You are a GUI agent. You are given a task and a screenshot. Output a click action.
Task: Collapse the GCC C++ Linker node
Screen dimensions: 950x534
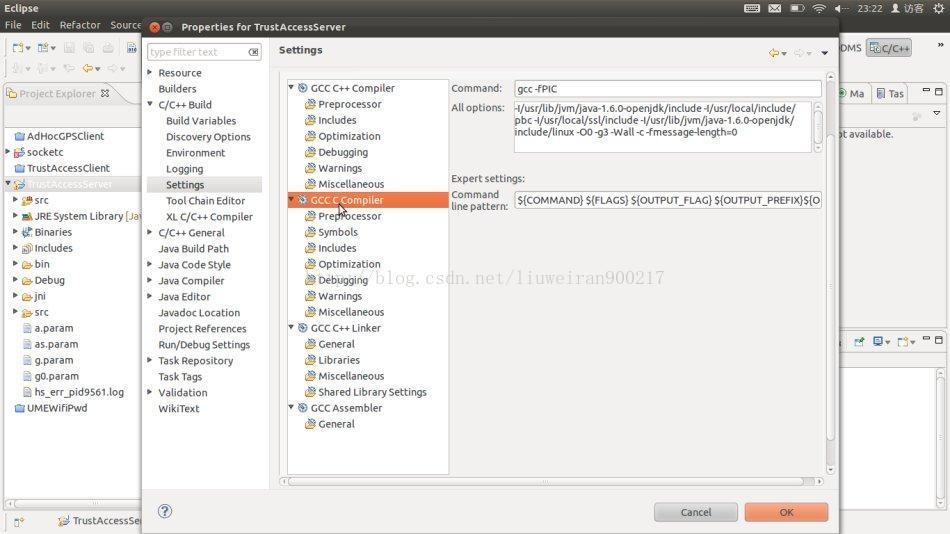pyautogui.click(x=291, y=327)
